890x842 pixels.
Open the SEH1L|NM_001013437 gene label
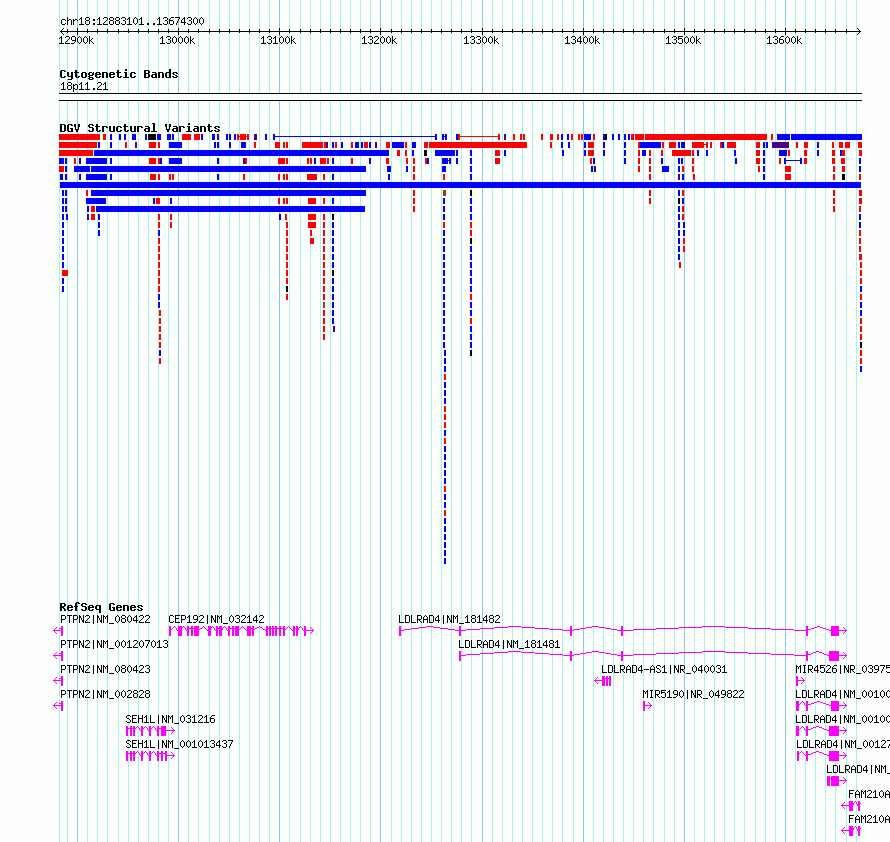click(x=179, y=744)
